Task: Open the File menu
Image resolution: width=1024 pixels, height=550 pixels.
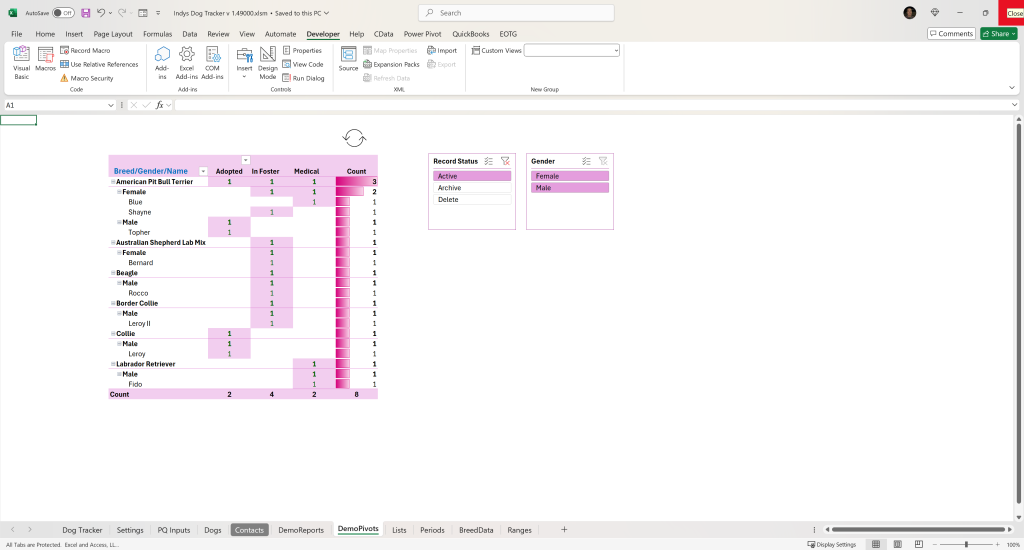Action: point(16,34)
